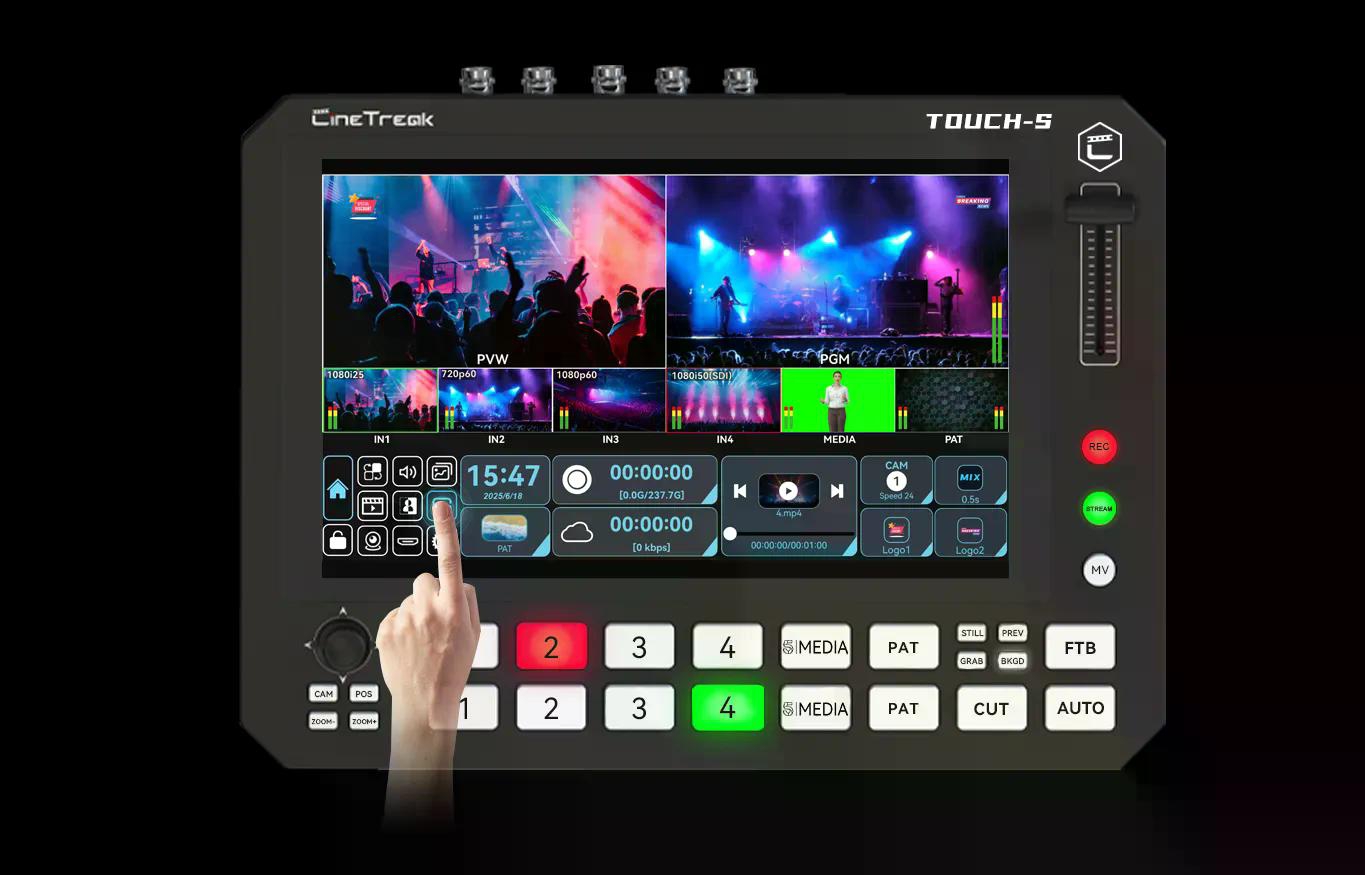Tap the Home icon on the touchscreen
Image resolution: width=1365 pixels, height=875 pixels.
(x=338, y=488)
